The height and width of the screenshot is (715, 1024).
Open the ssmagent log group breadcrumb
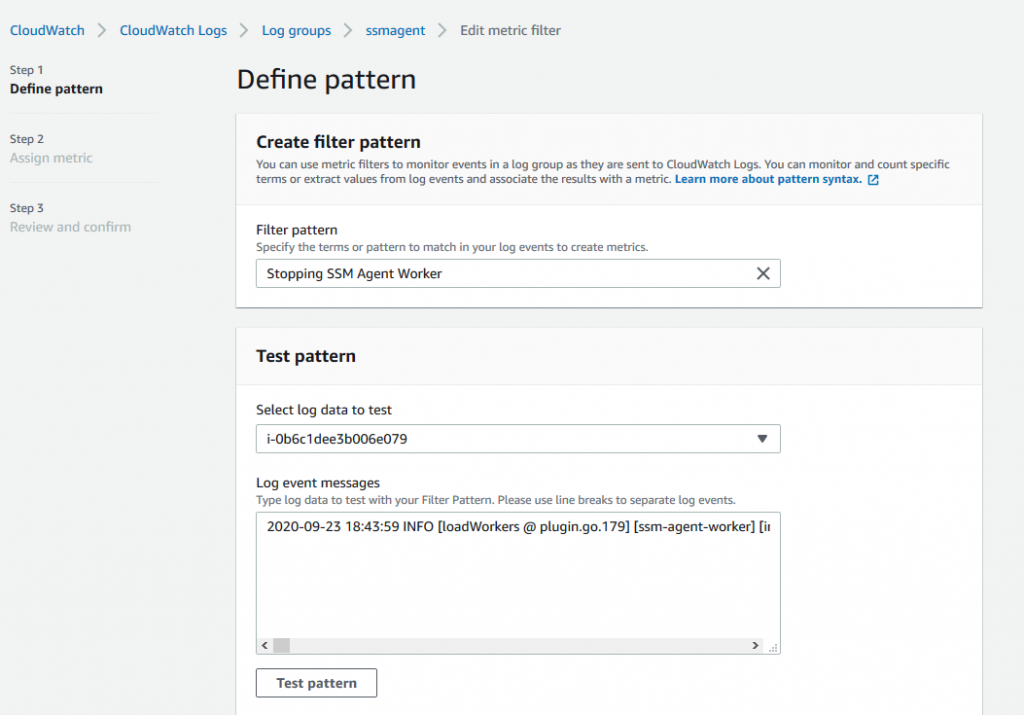click(x=395, y=30)
